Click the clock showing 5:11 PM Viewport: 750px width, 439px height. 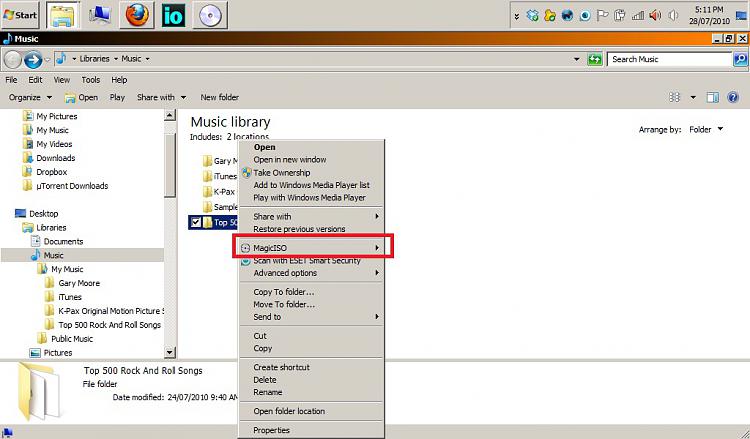tap(709, 15)
